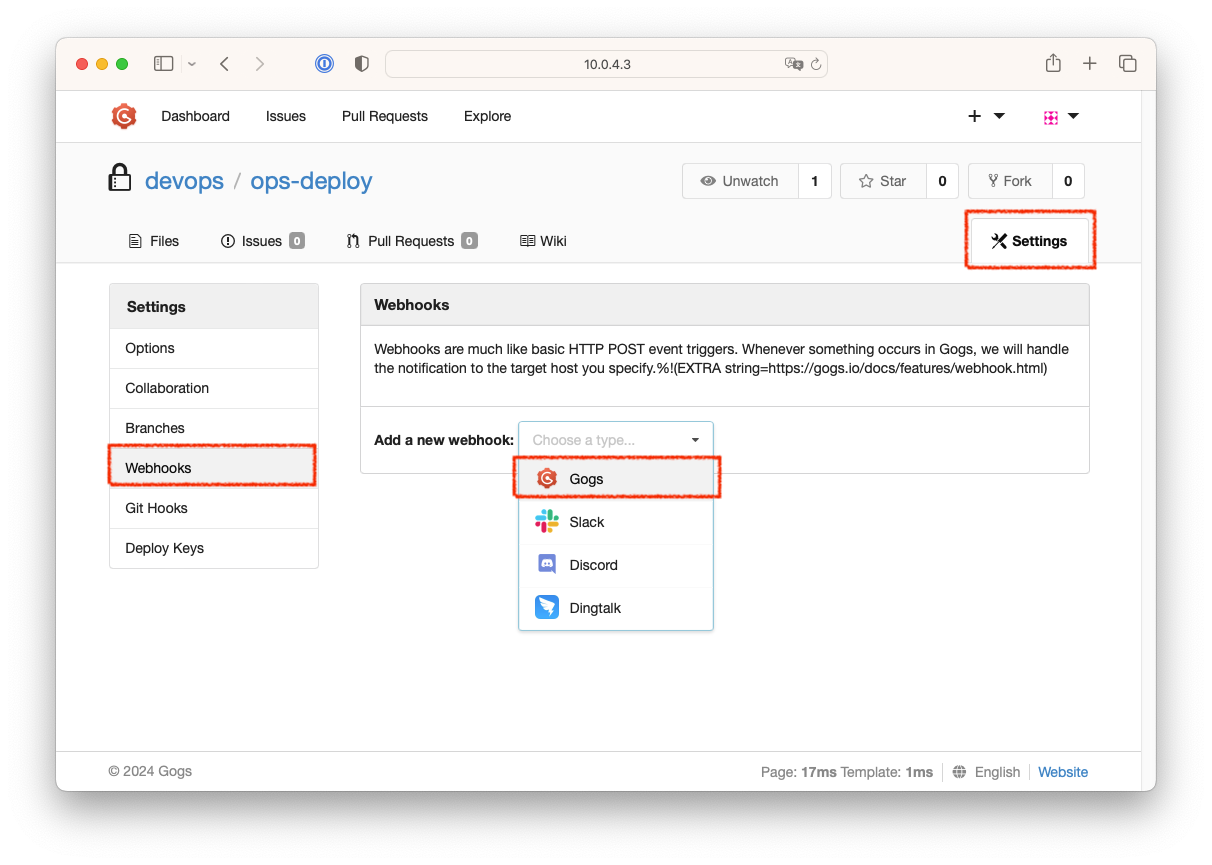Click the Webhooks panel header text
This screenshot has height=865, width=1212.
click(412, 305)
